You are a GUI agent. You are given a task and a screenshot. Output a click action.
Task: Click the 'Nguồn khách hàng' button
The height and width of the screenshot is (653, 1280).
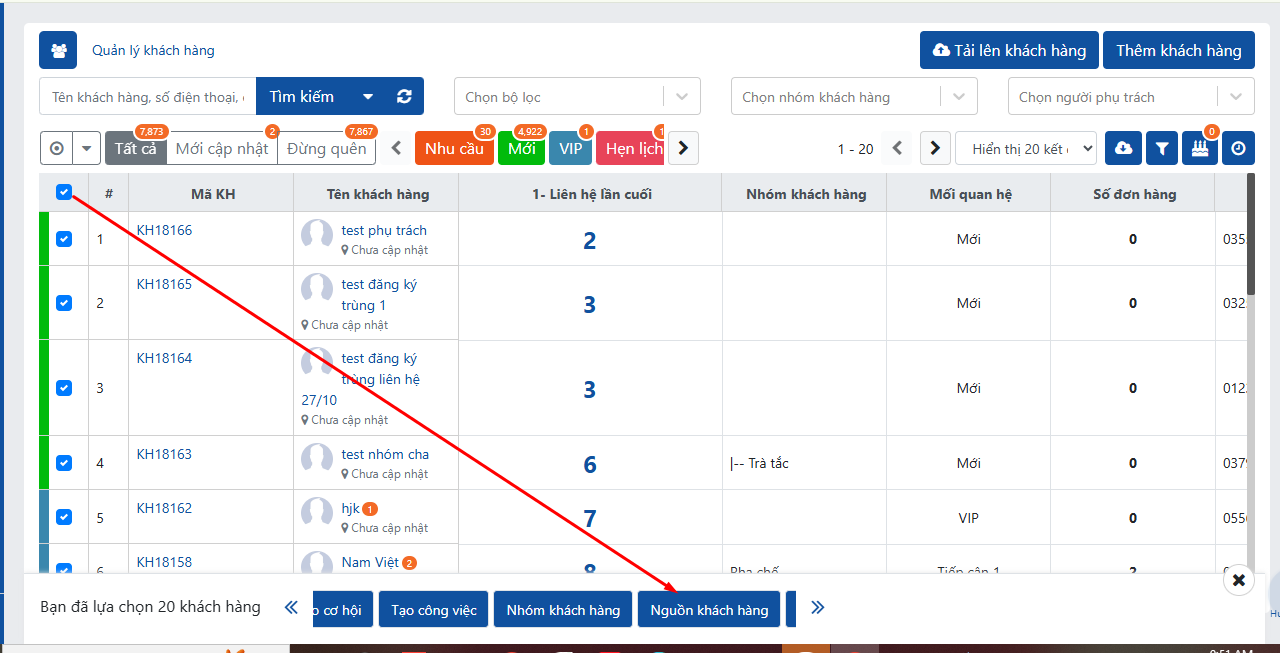pyautogui.click(x=709, y=610)
